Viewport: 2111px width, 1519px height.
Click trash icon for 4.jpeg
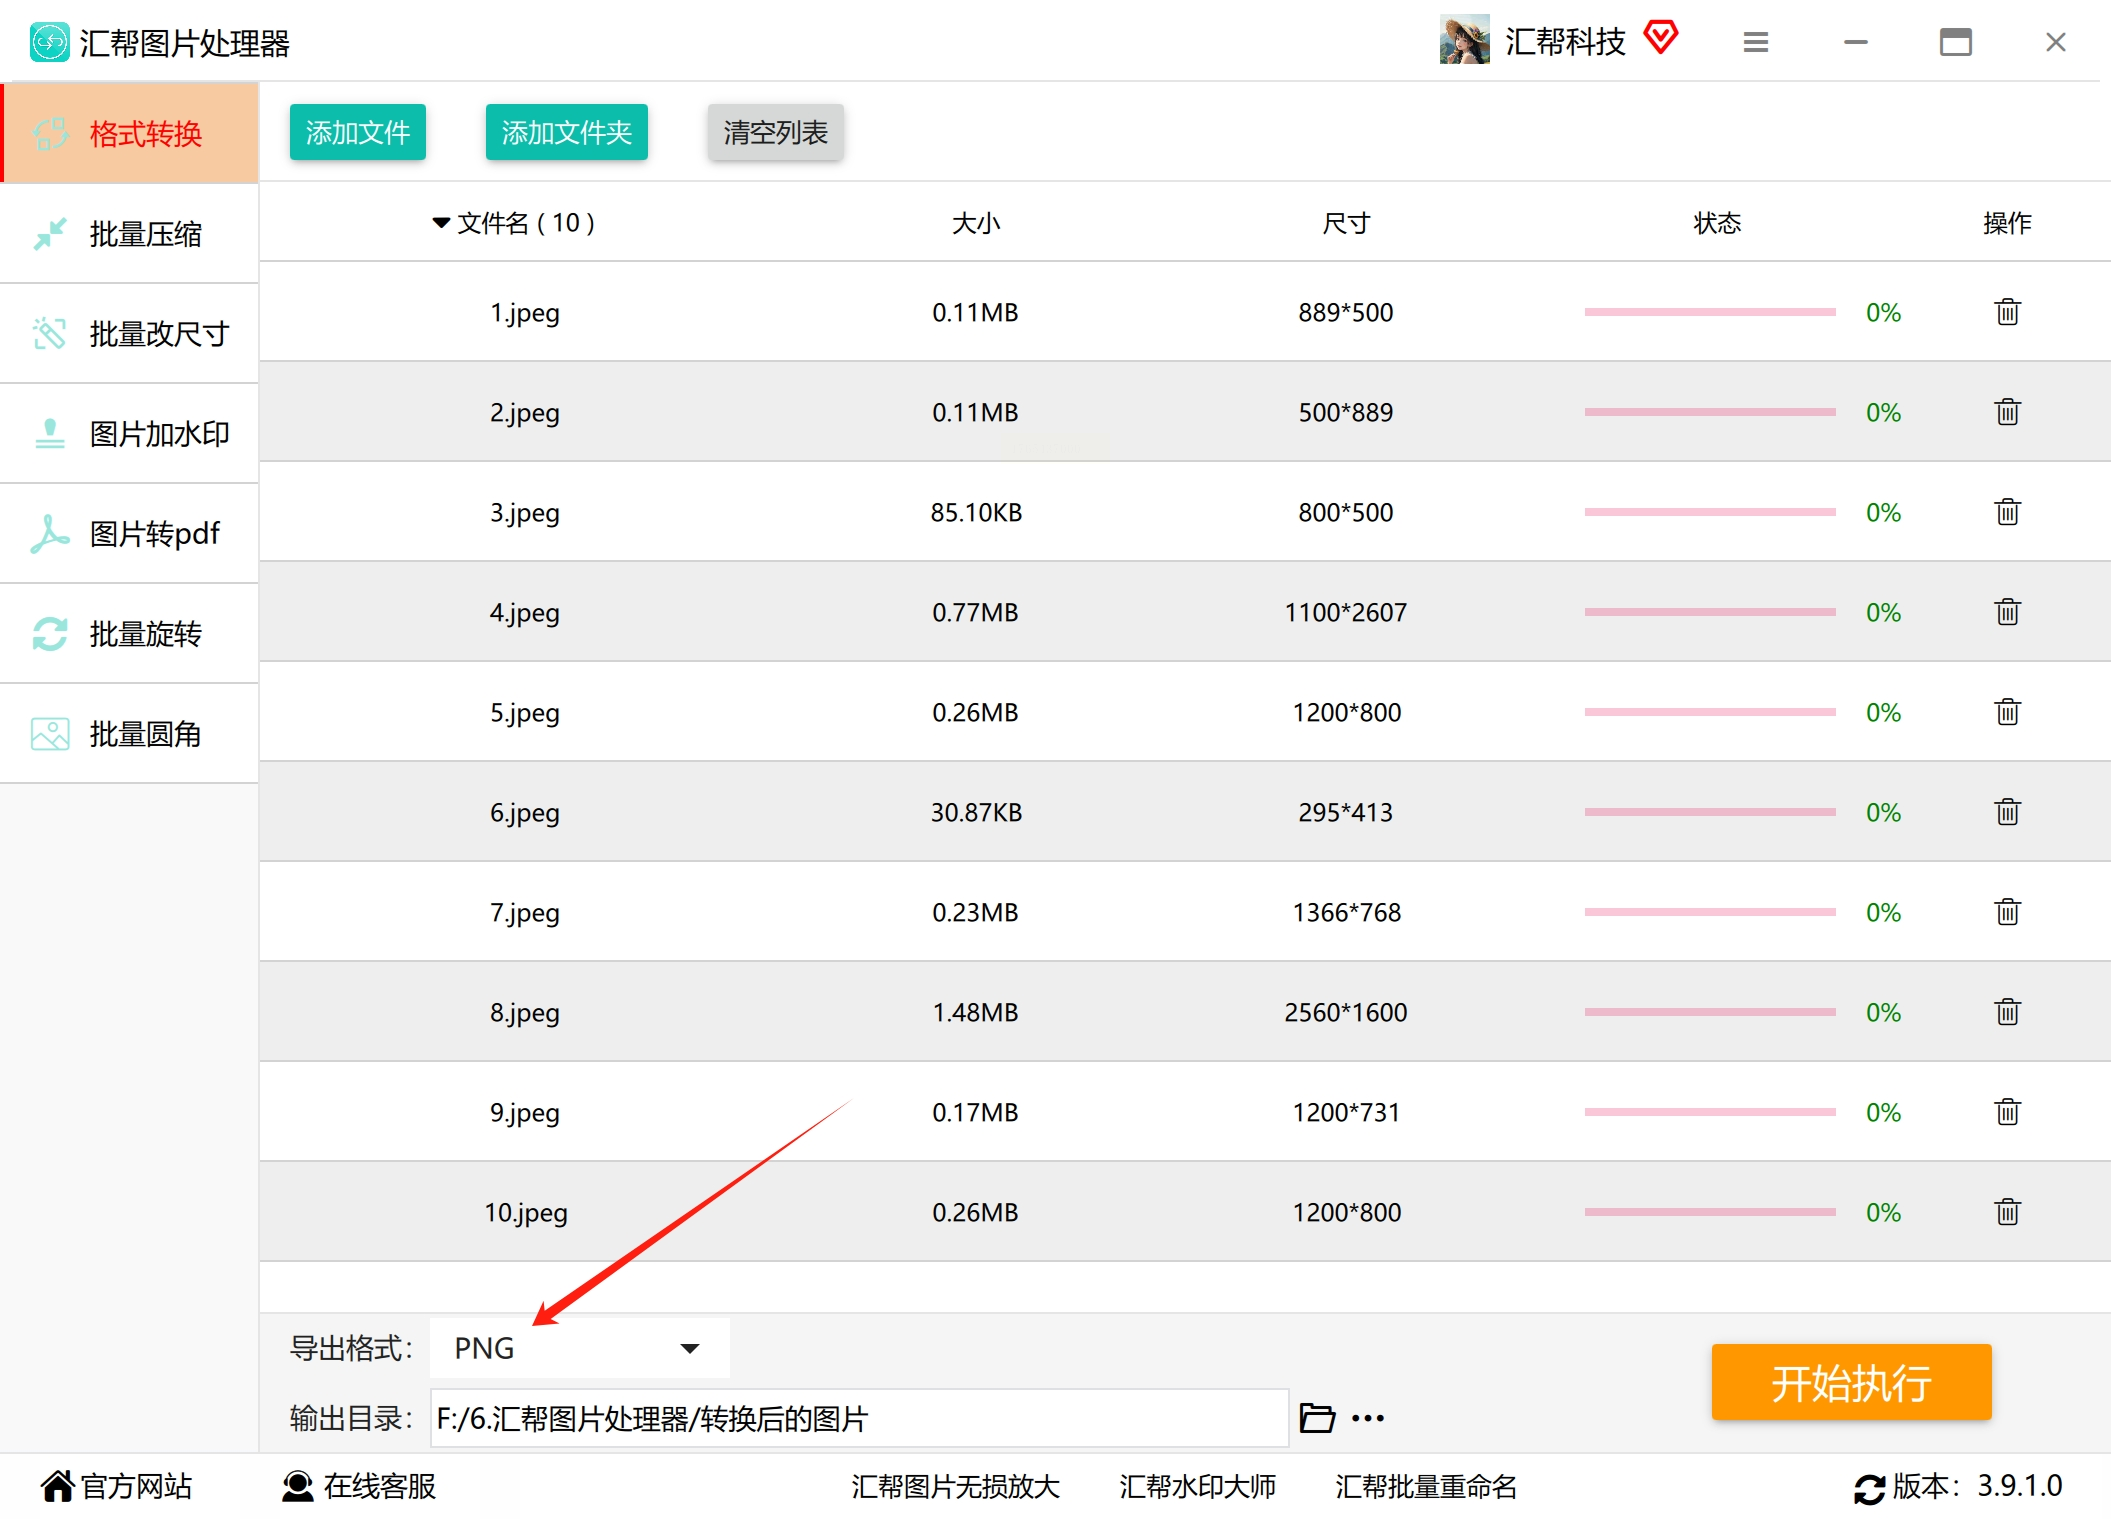point(2007,612)
